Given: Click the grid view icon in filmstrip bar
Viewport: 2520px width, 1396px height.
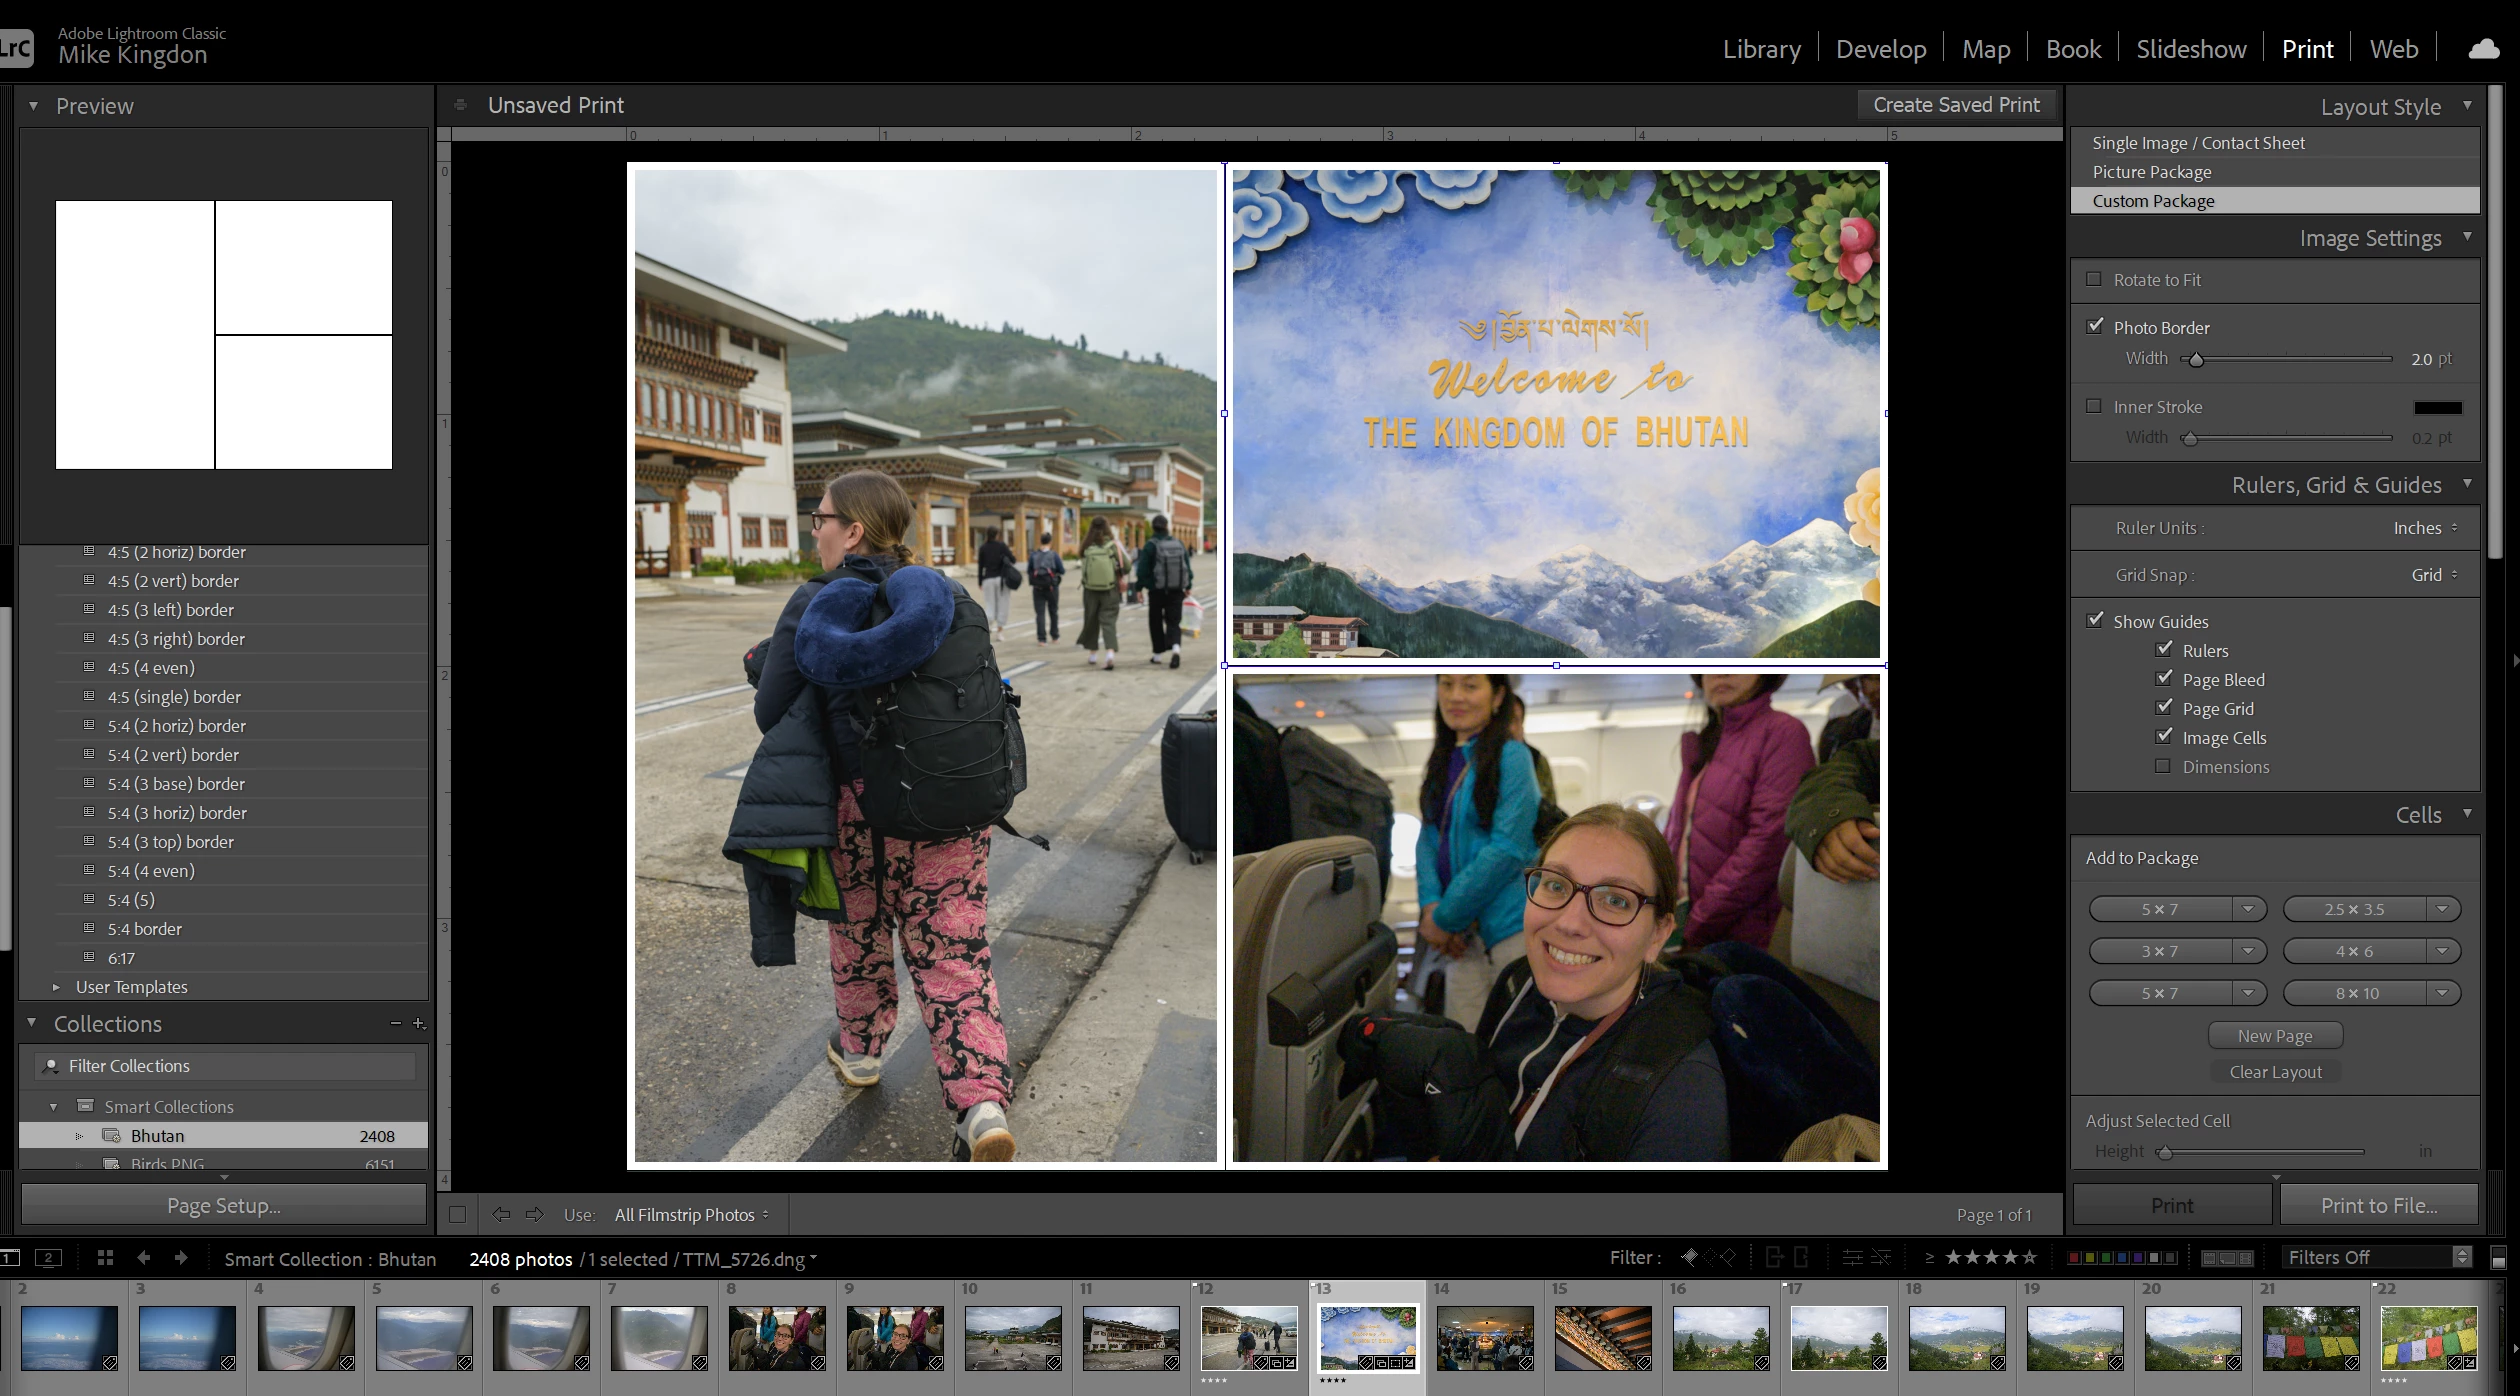Looking at the screenshot, I should coord(105,1258).
